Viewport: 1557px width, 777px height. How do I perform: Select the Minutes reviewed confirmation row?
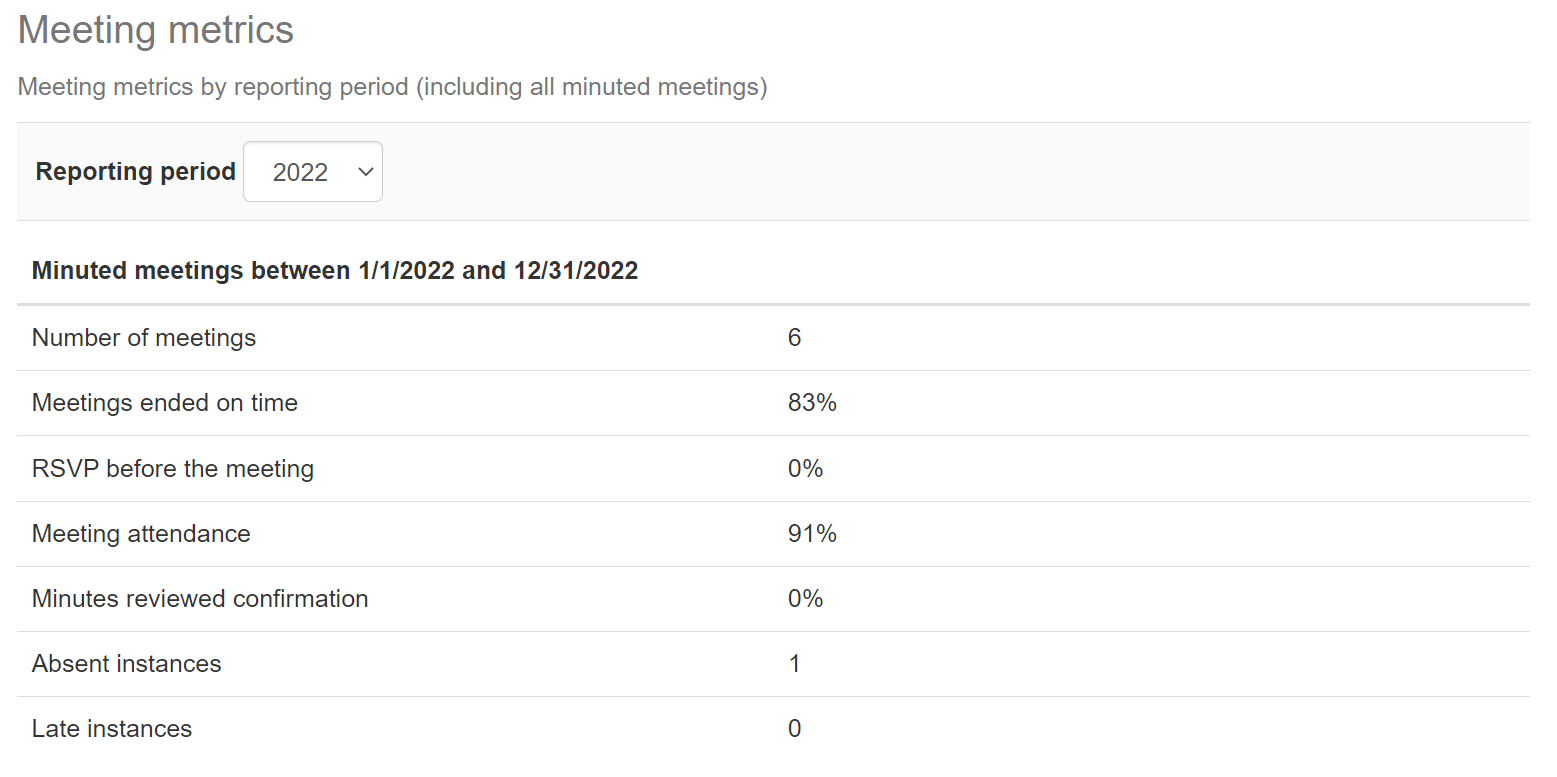[x=773, y=599]
